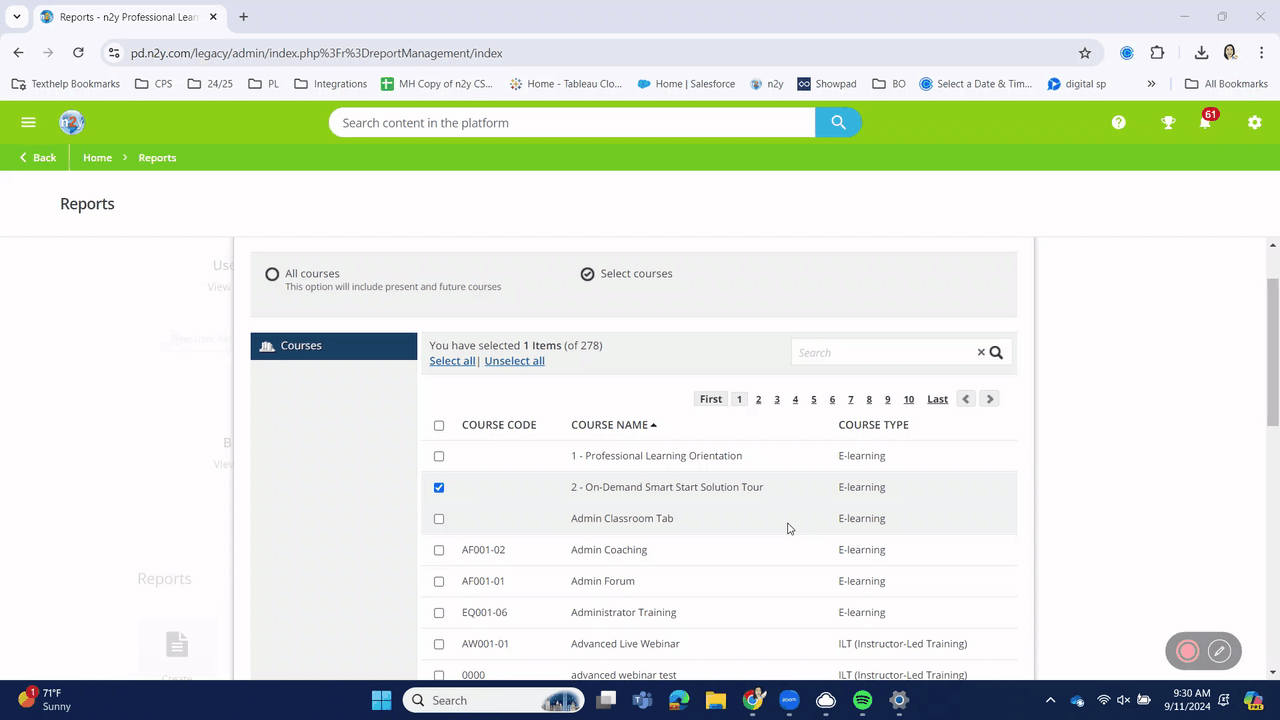Open Chrome extensions puzzle icon

[x=1157, y=53]
